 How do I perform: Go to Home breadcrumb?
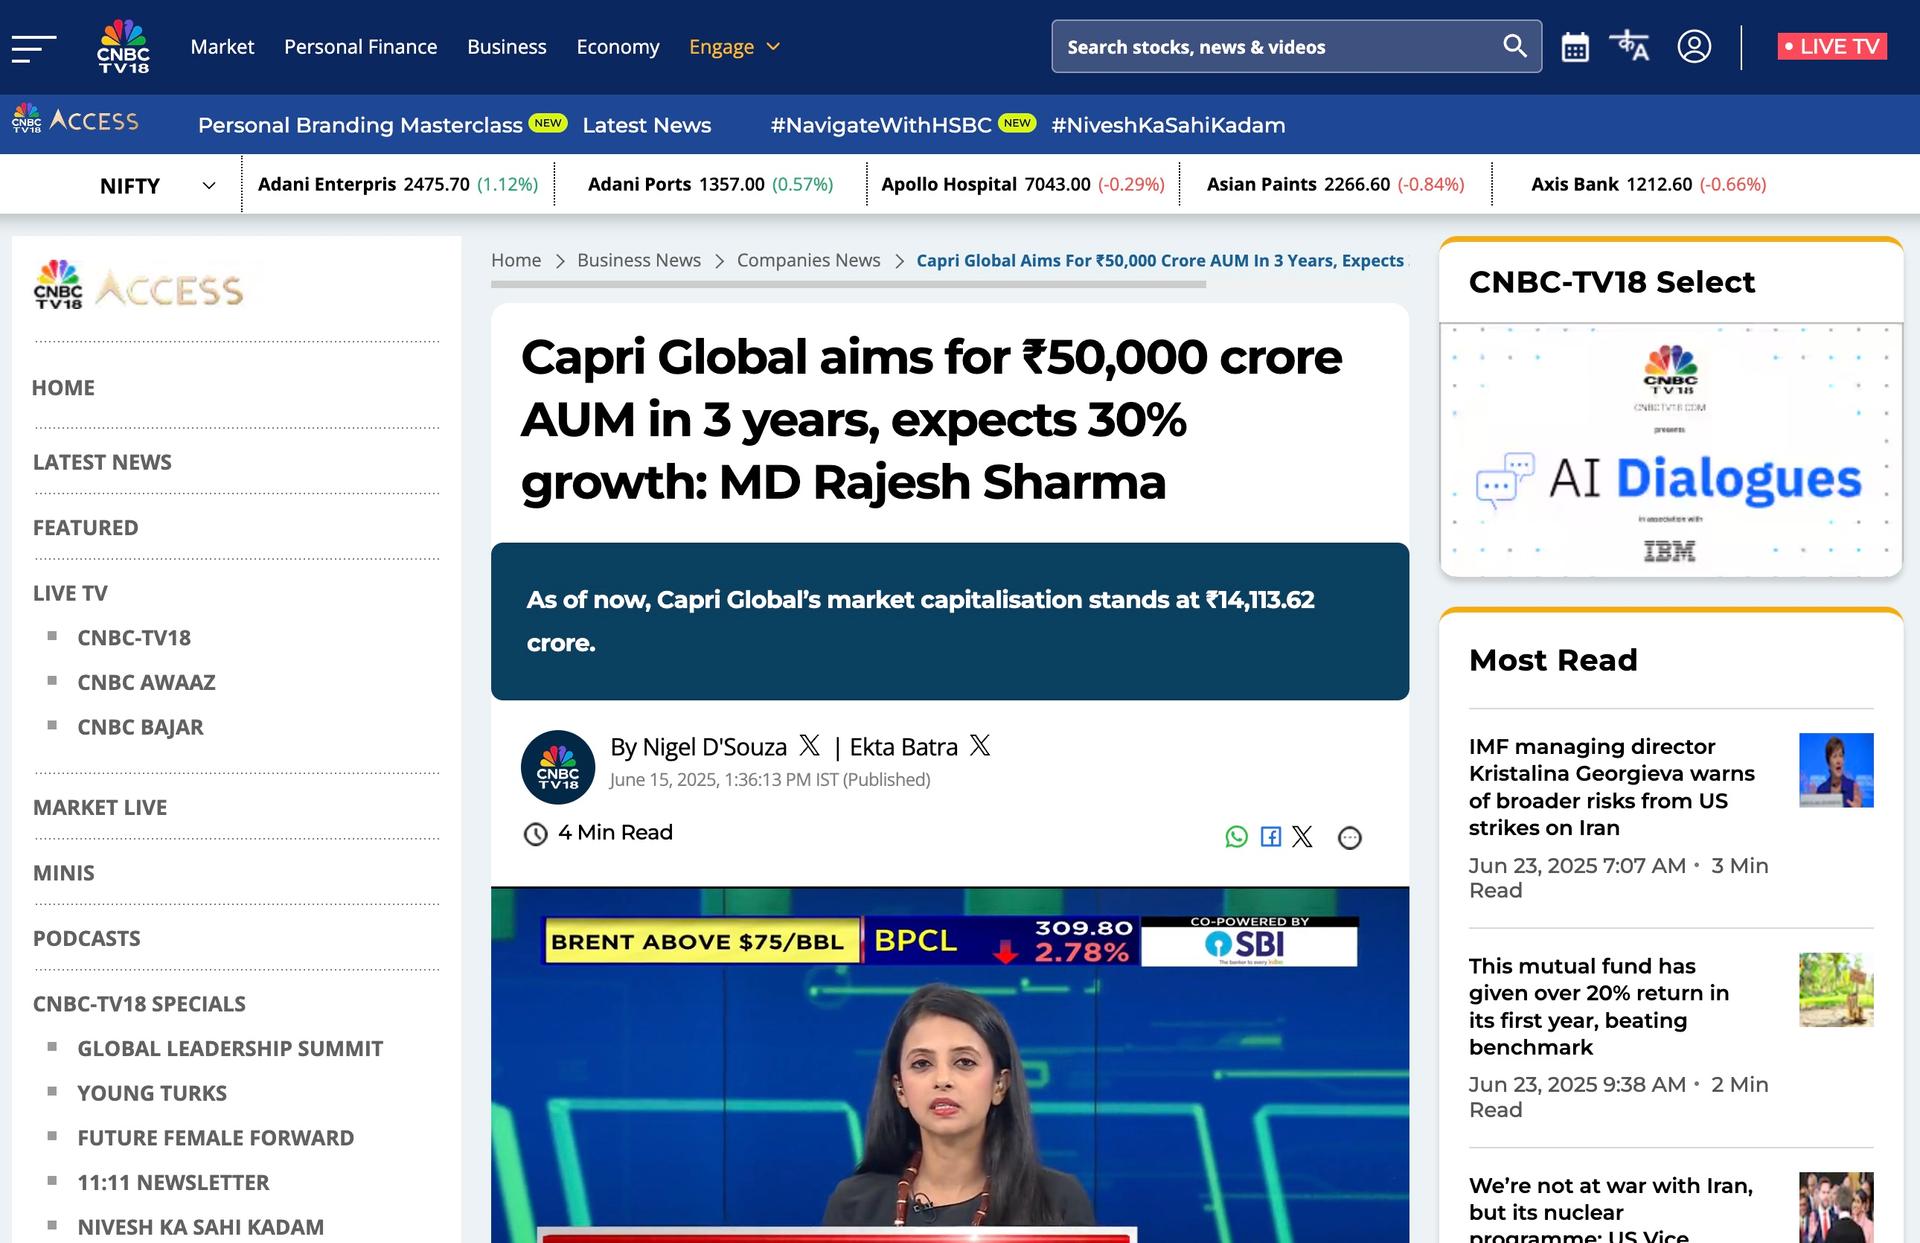click(516, 260)
